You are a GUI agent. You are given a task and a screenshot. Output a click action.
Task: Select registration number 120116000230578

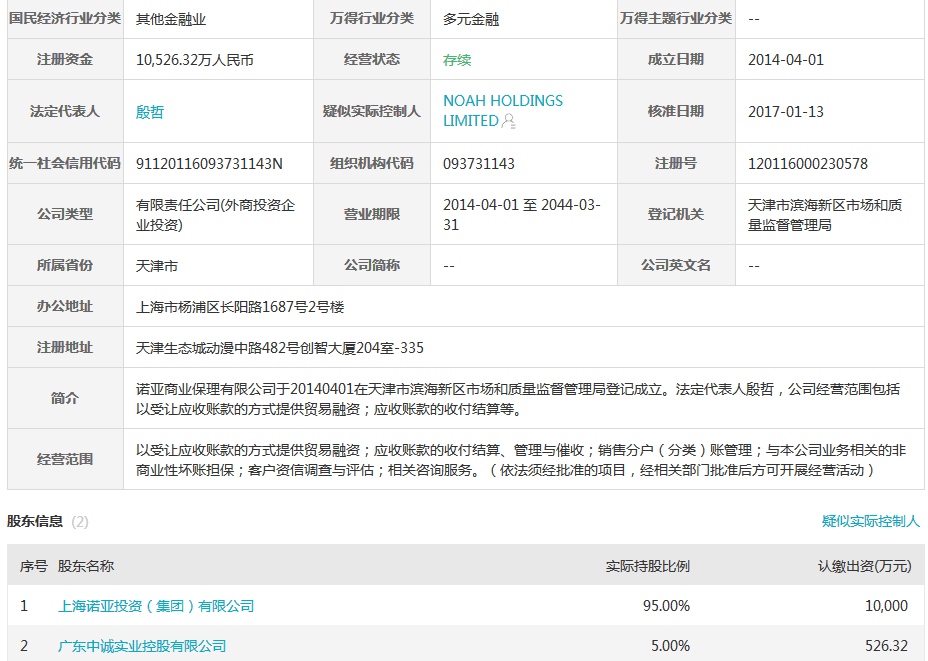808,164
